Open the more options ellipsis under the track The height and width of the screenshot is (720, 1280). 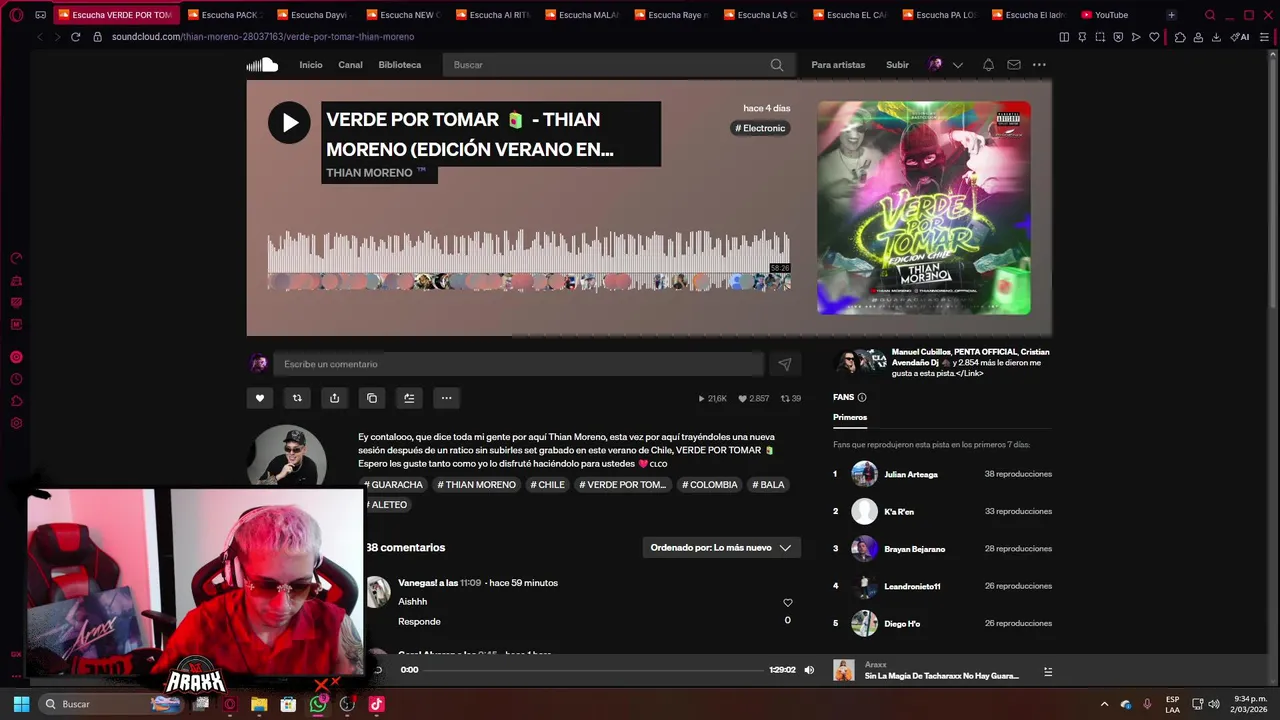click(x=447, y=398)
